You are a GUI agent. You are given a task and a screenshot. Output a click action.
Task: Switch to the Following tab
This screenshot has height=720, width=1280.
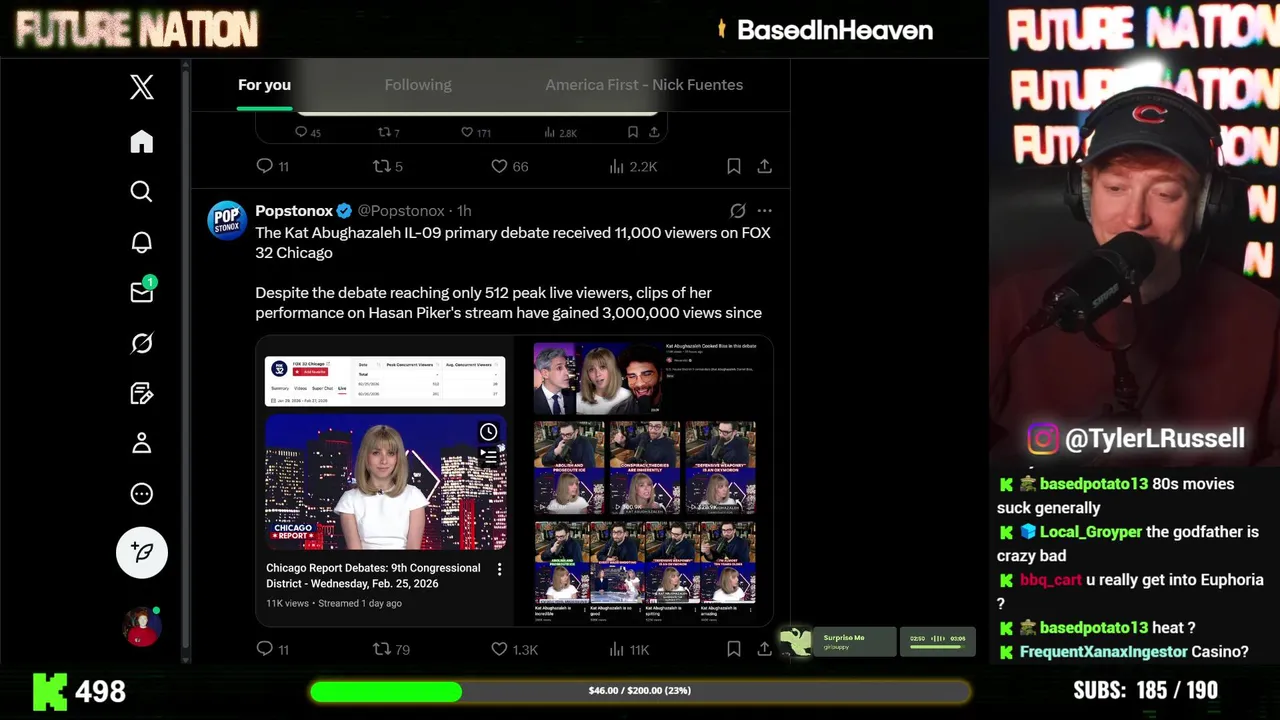pyautogui.click(x=418, y=85)
